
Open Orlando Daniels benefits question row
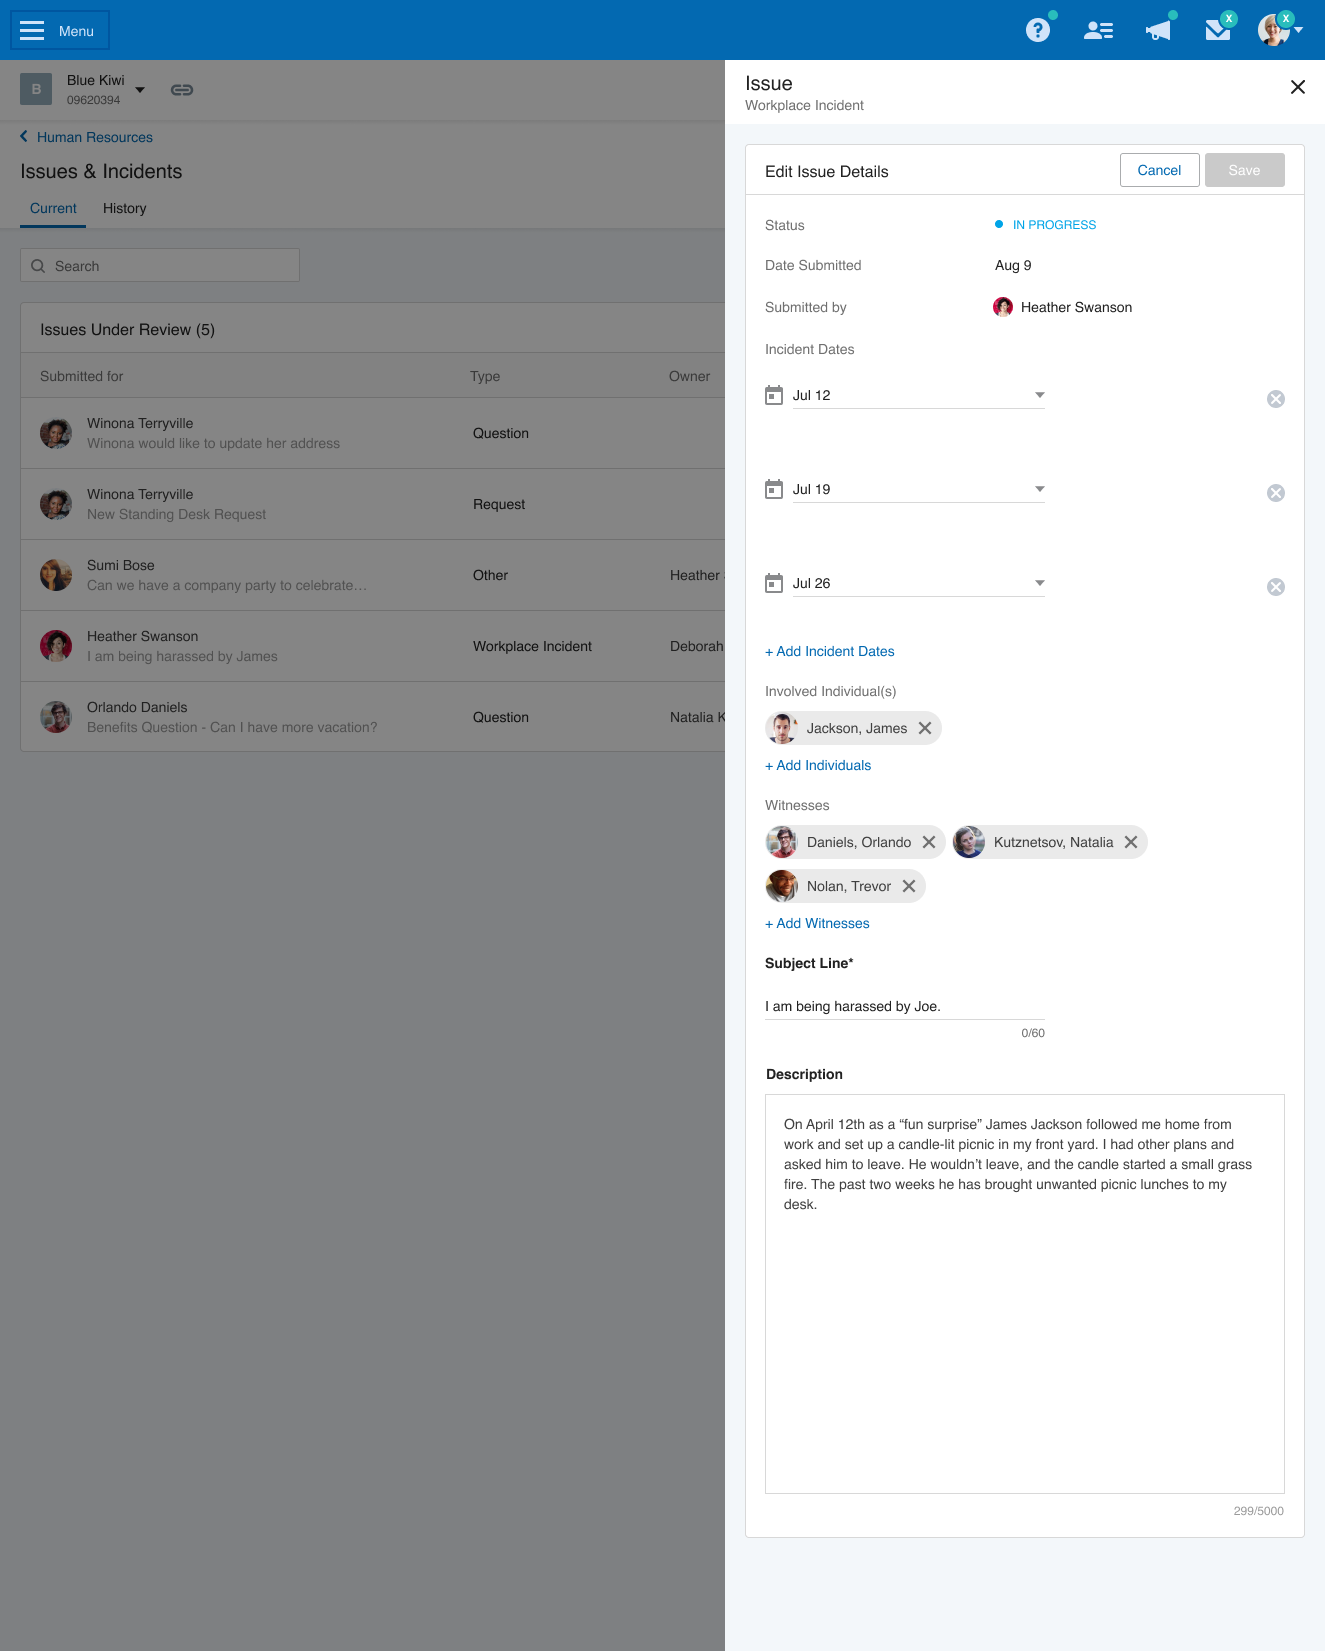pos(372,717)
